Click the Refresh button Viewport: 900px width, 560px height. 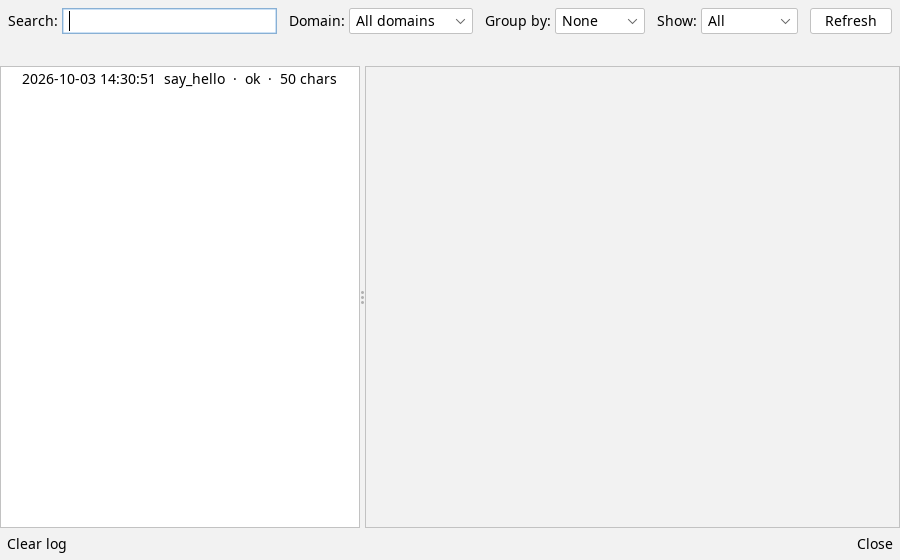coord(851,21)
